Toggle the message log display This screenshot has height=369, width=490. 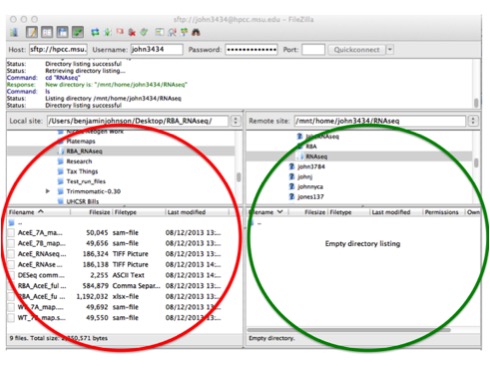coord(32,32)
